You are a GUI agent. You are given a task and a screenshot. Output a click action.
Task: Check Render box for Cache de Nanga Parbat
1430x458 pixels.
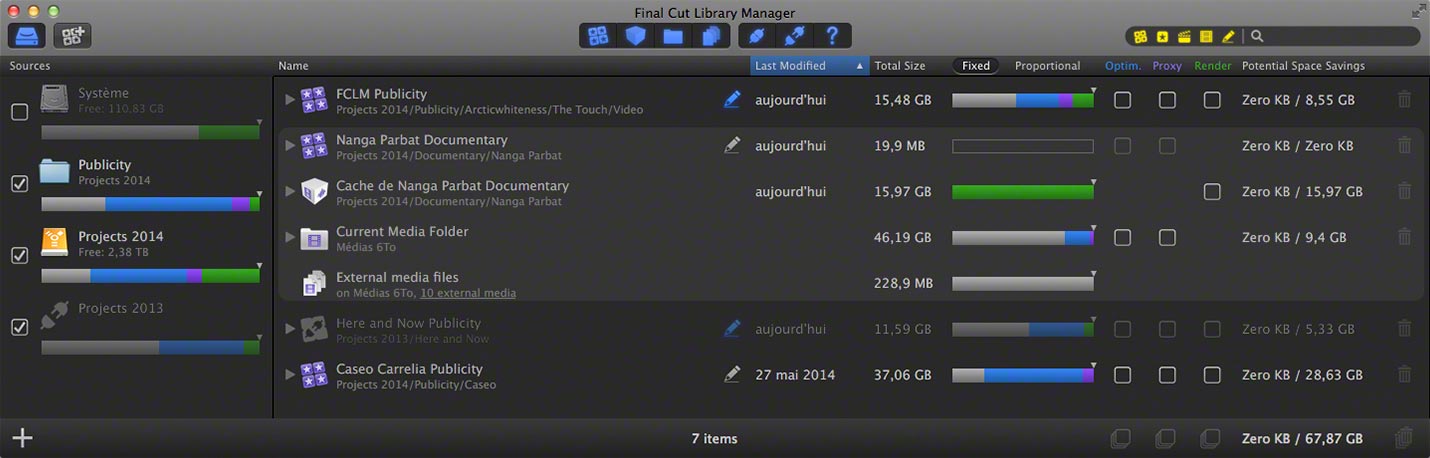pyautogui.click(x=1212, y=191)
